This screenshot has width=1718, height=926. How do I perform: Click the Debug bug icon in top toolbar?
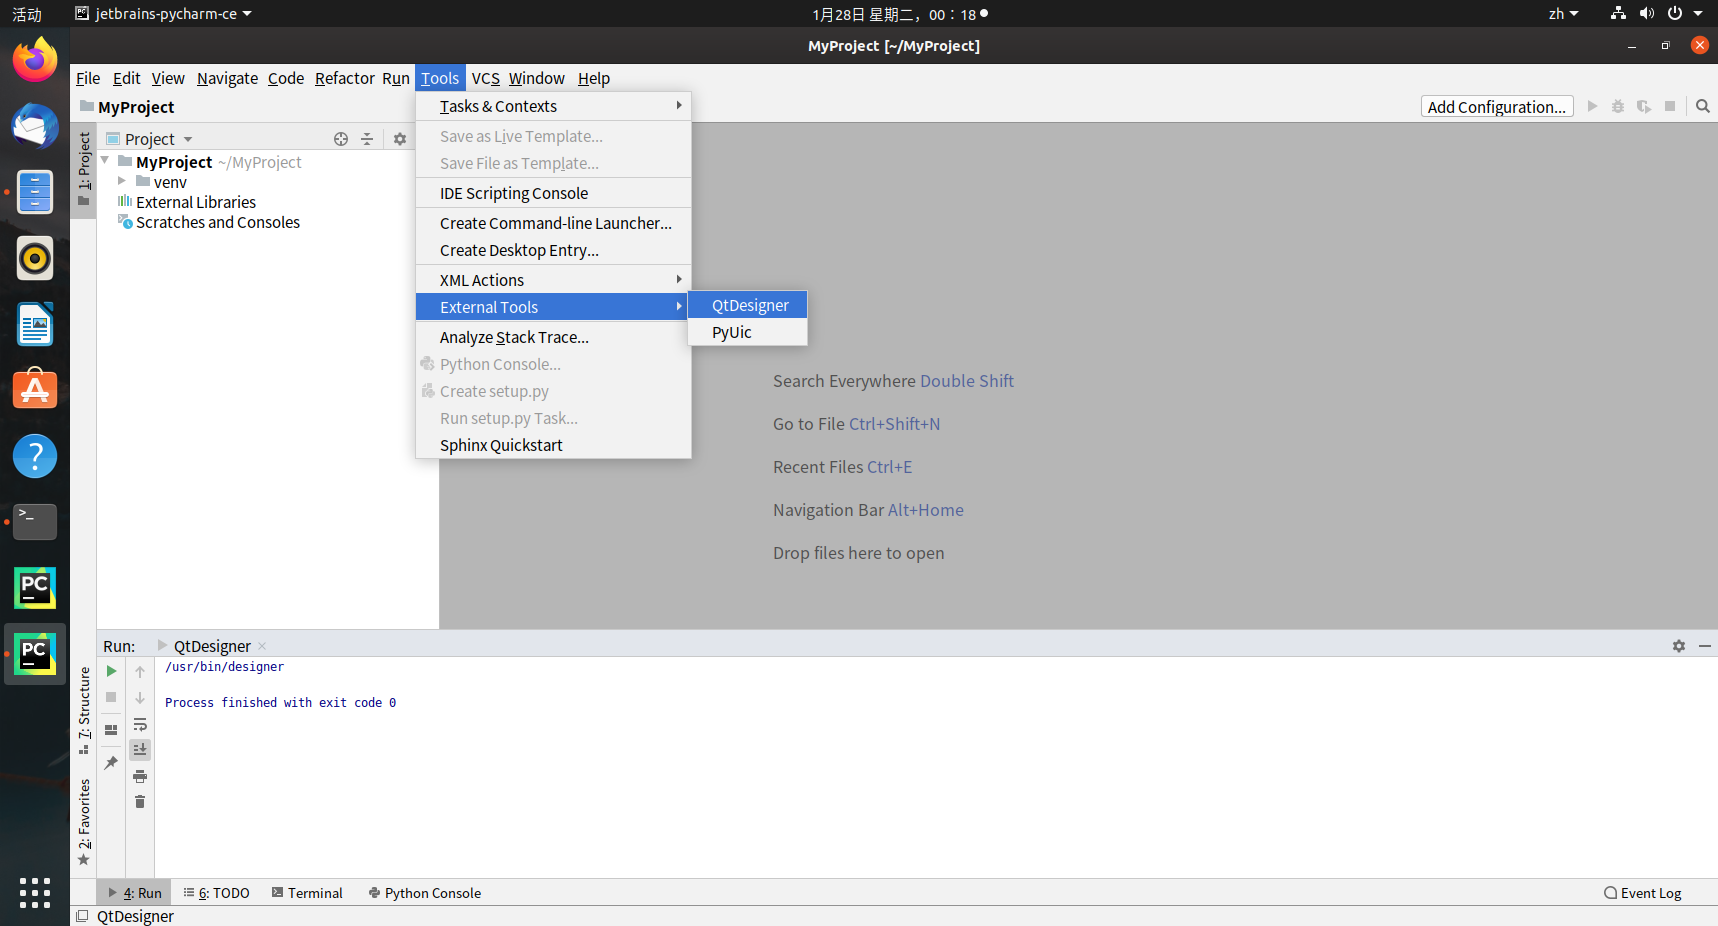point(1618,106)
